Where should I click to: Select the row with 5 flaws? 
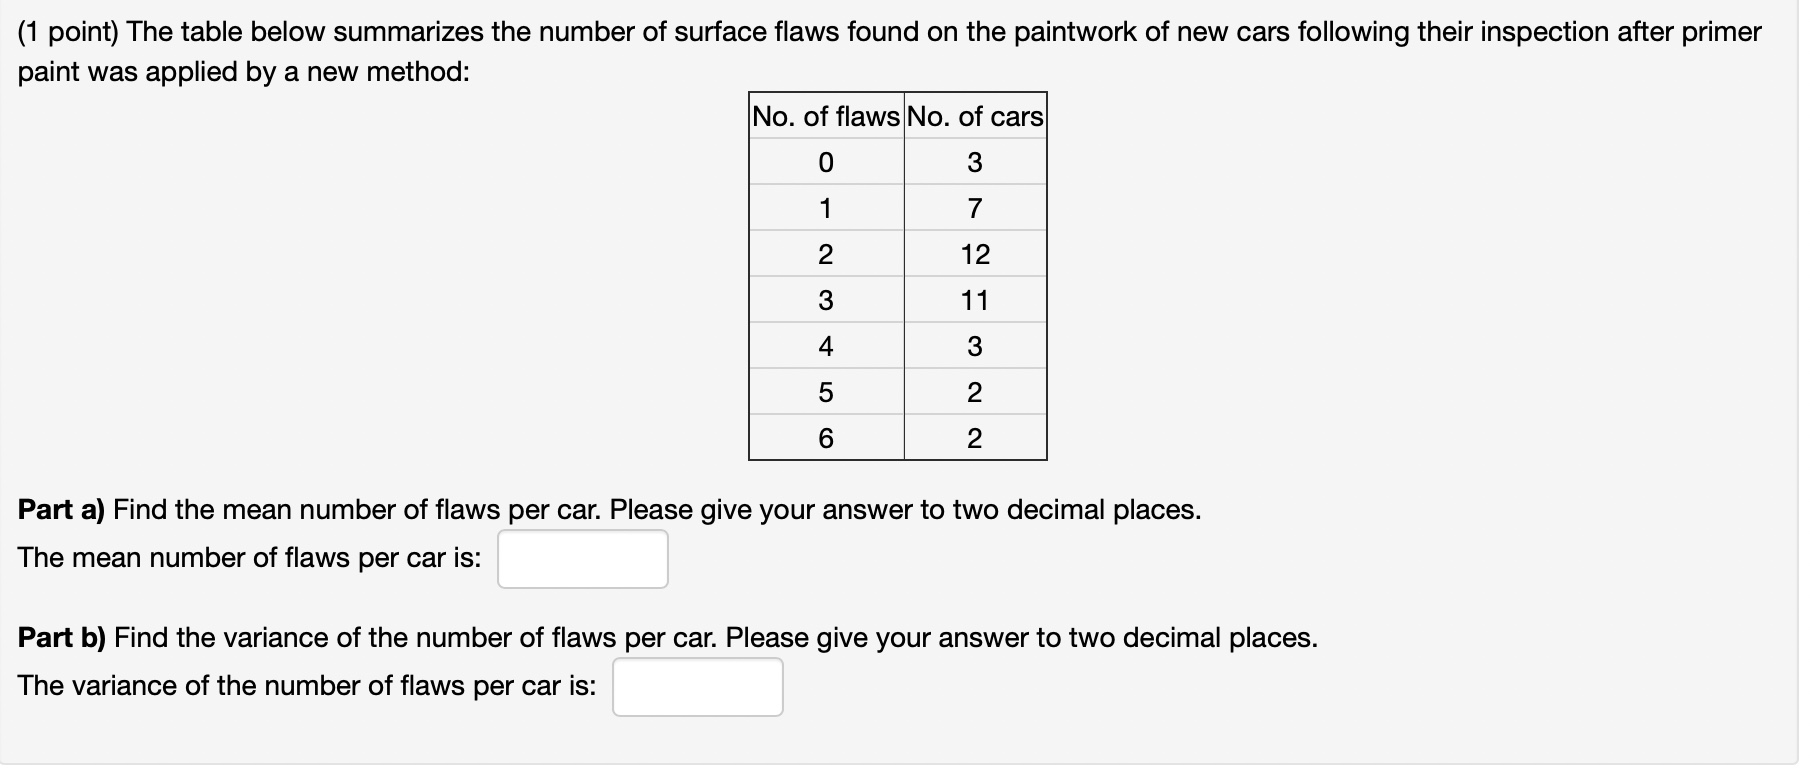coord(826,392)
